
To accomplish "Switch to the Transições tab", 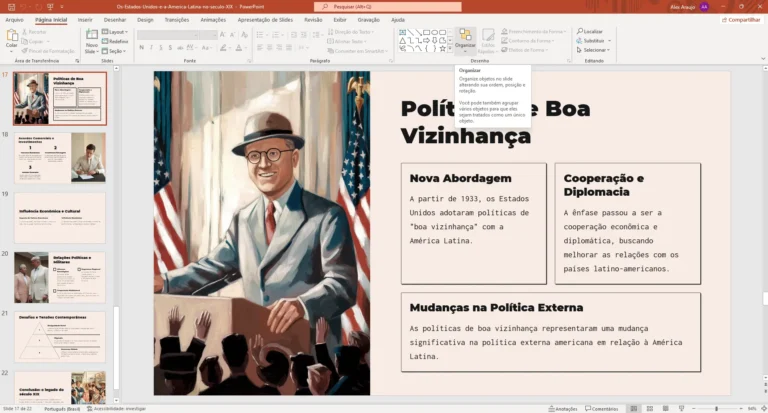I will [x=177, y=20].
